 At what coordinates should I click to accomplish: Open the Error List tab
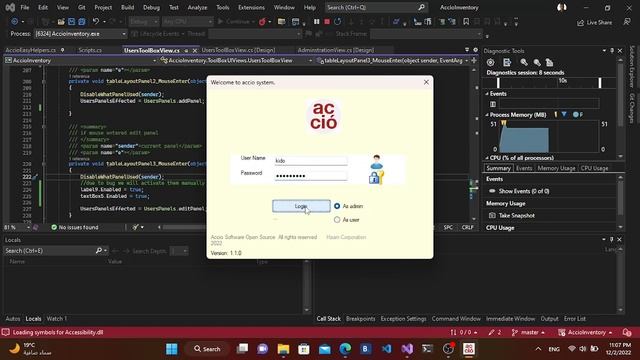click(x=575, y=319)
